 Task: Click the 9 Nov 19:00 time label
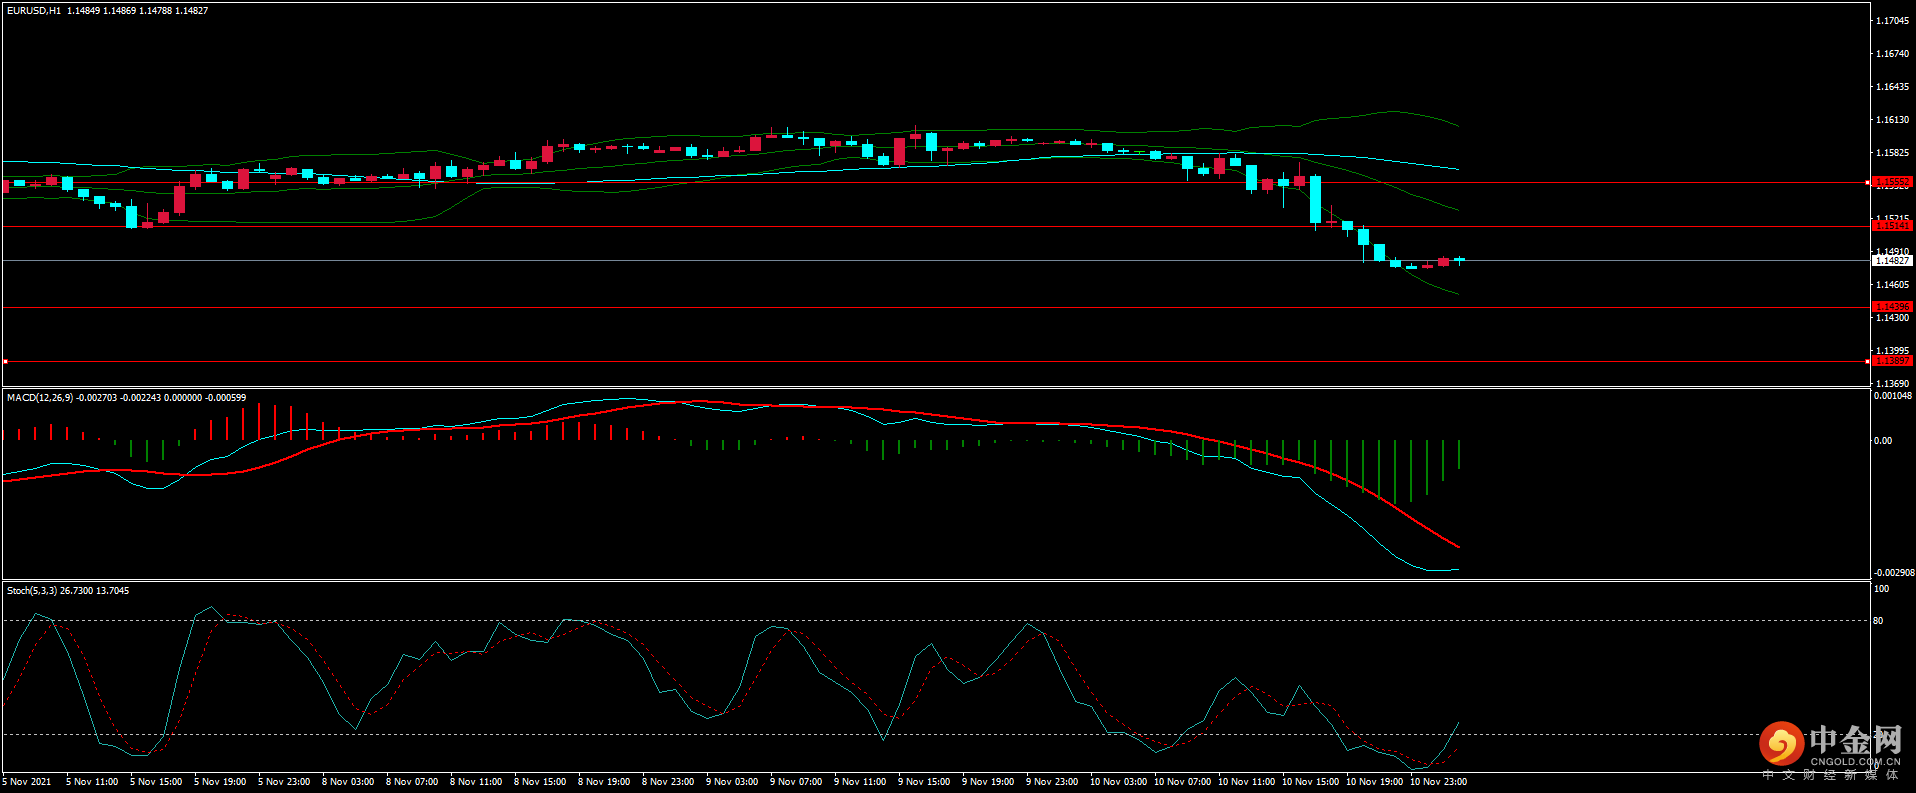click(x=988, y=782)
